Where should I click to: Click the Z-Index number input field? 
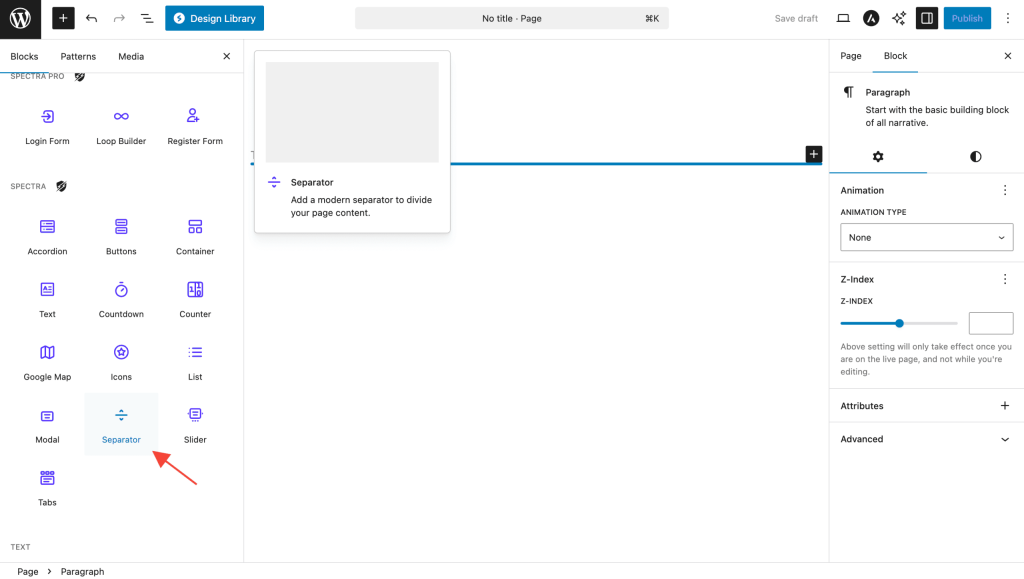pyautogui.click(x=990, y=323)
